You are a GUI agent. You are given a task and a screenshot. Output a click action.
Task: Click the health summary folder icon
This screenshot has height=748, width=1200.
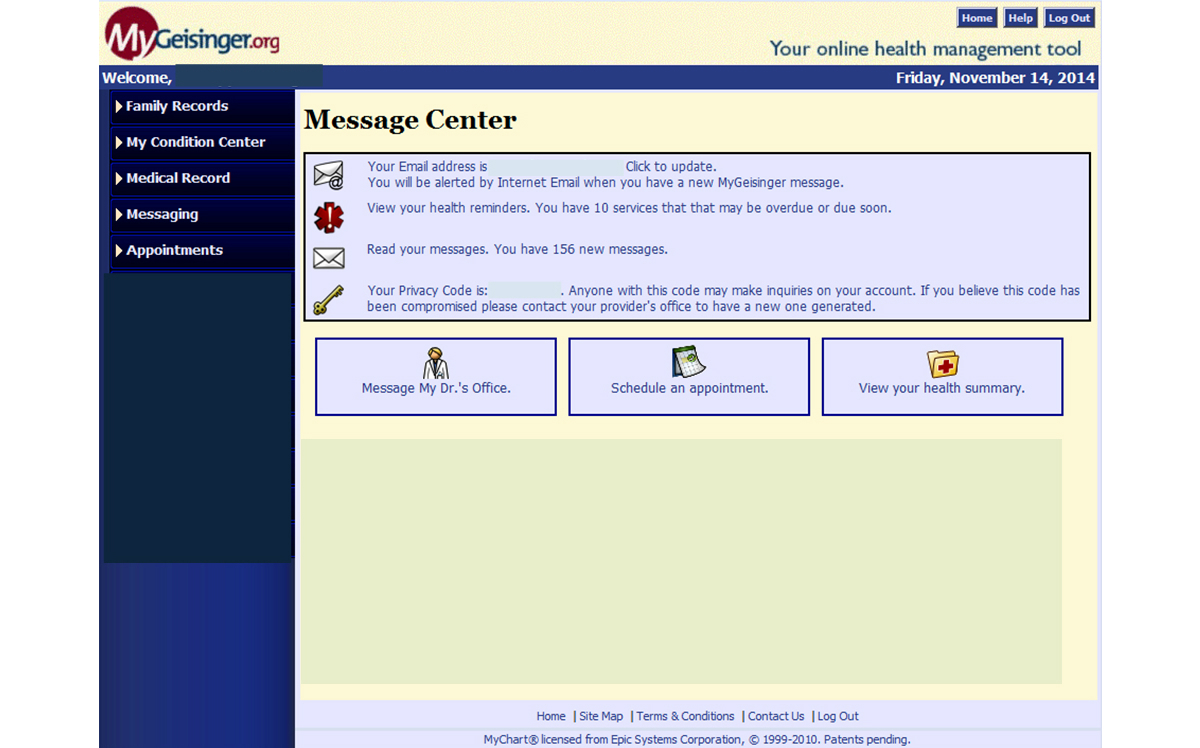942,362
